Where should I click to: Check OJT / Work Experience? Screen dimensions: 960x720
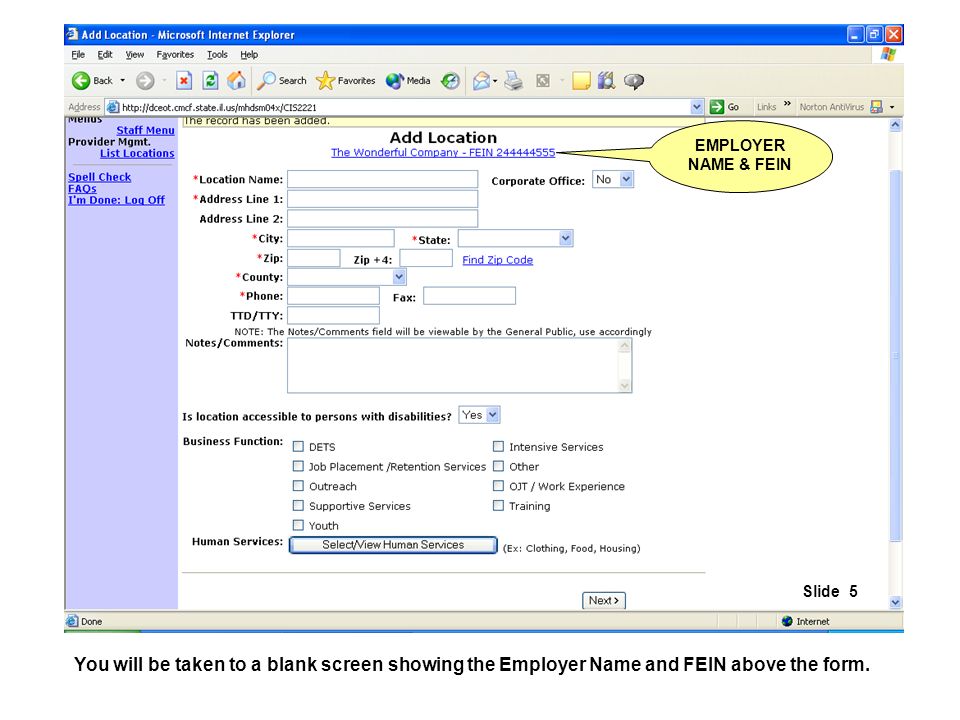click(x=498, y=486)
